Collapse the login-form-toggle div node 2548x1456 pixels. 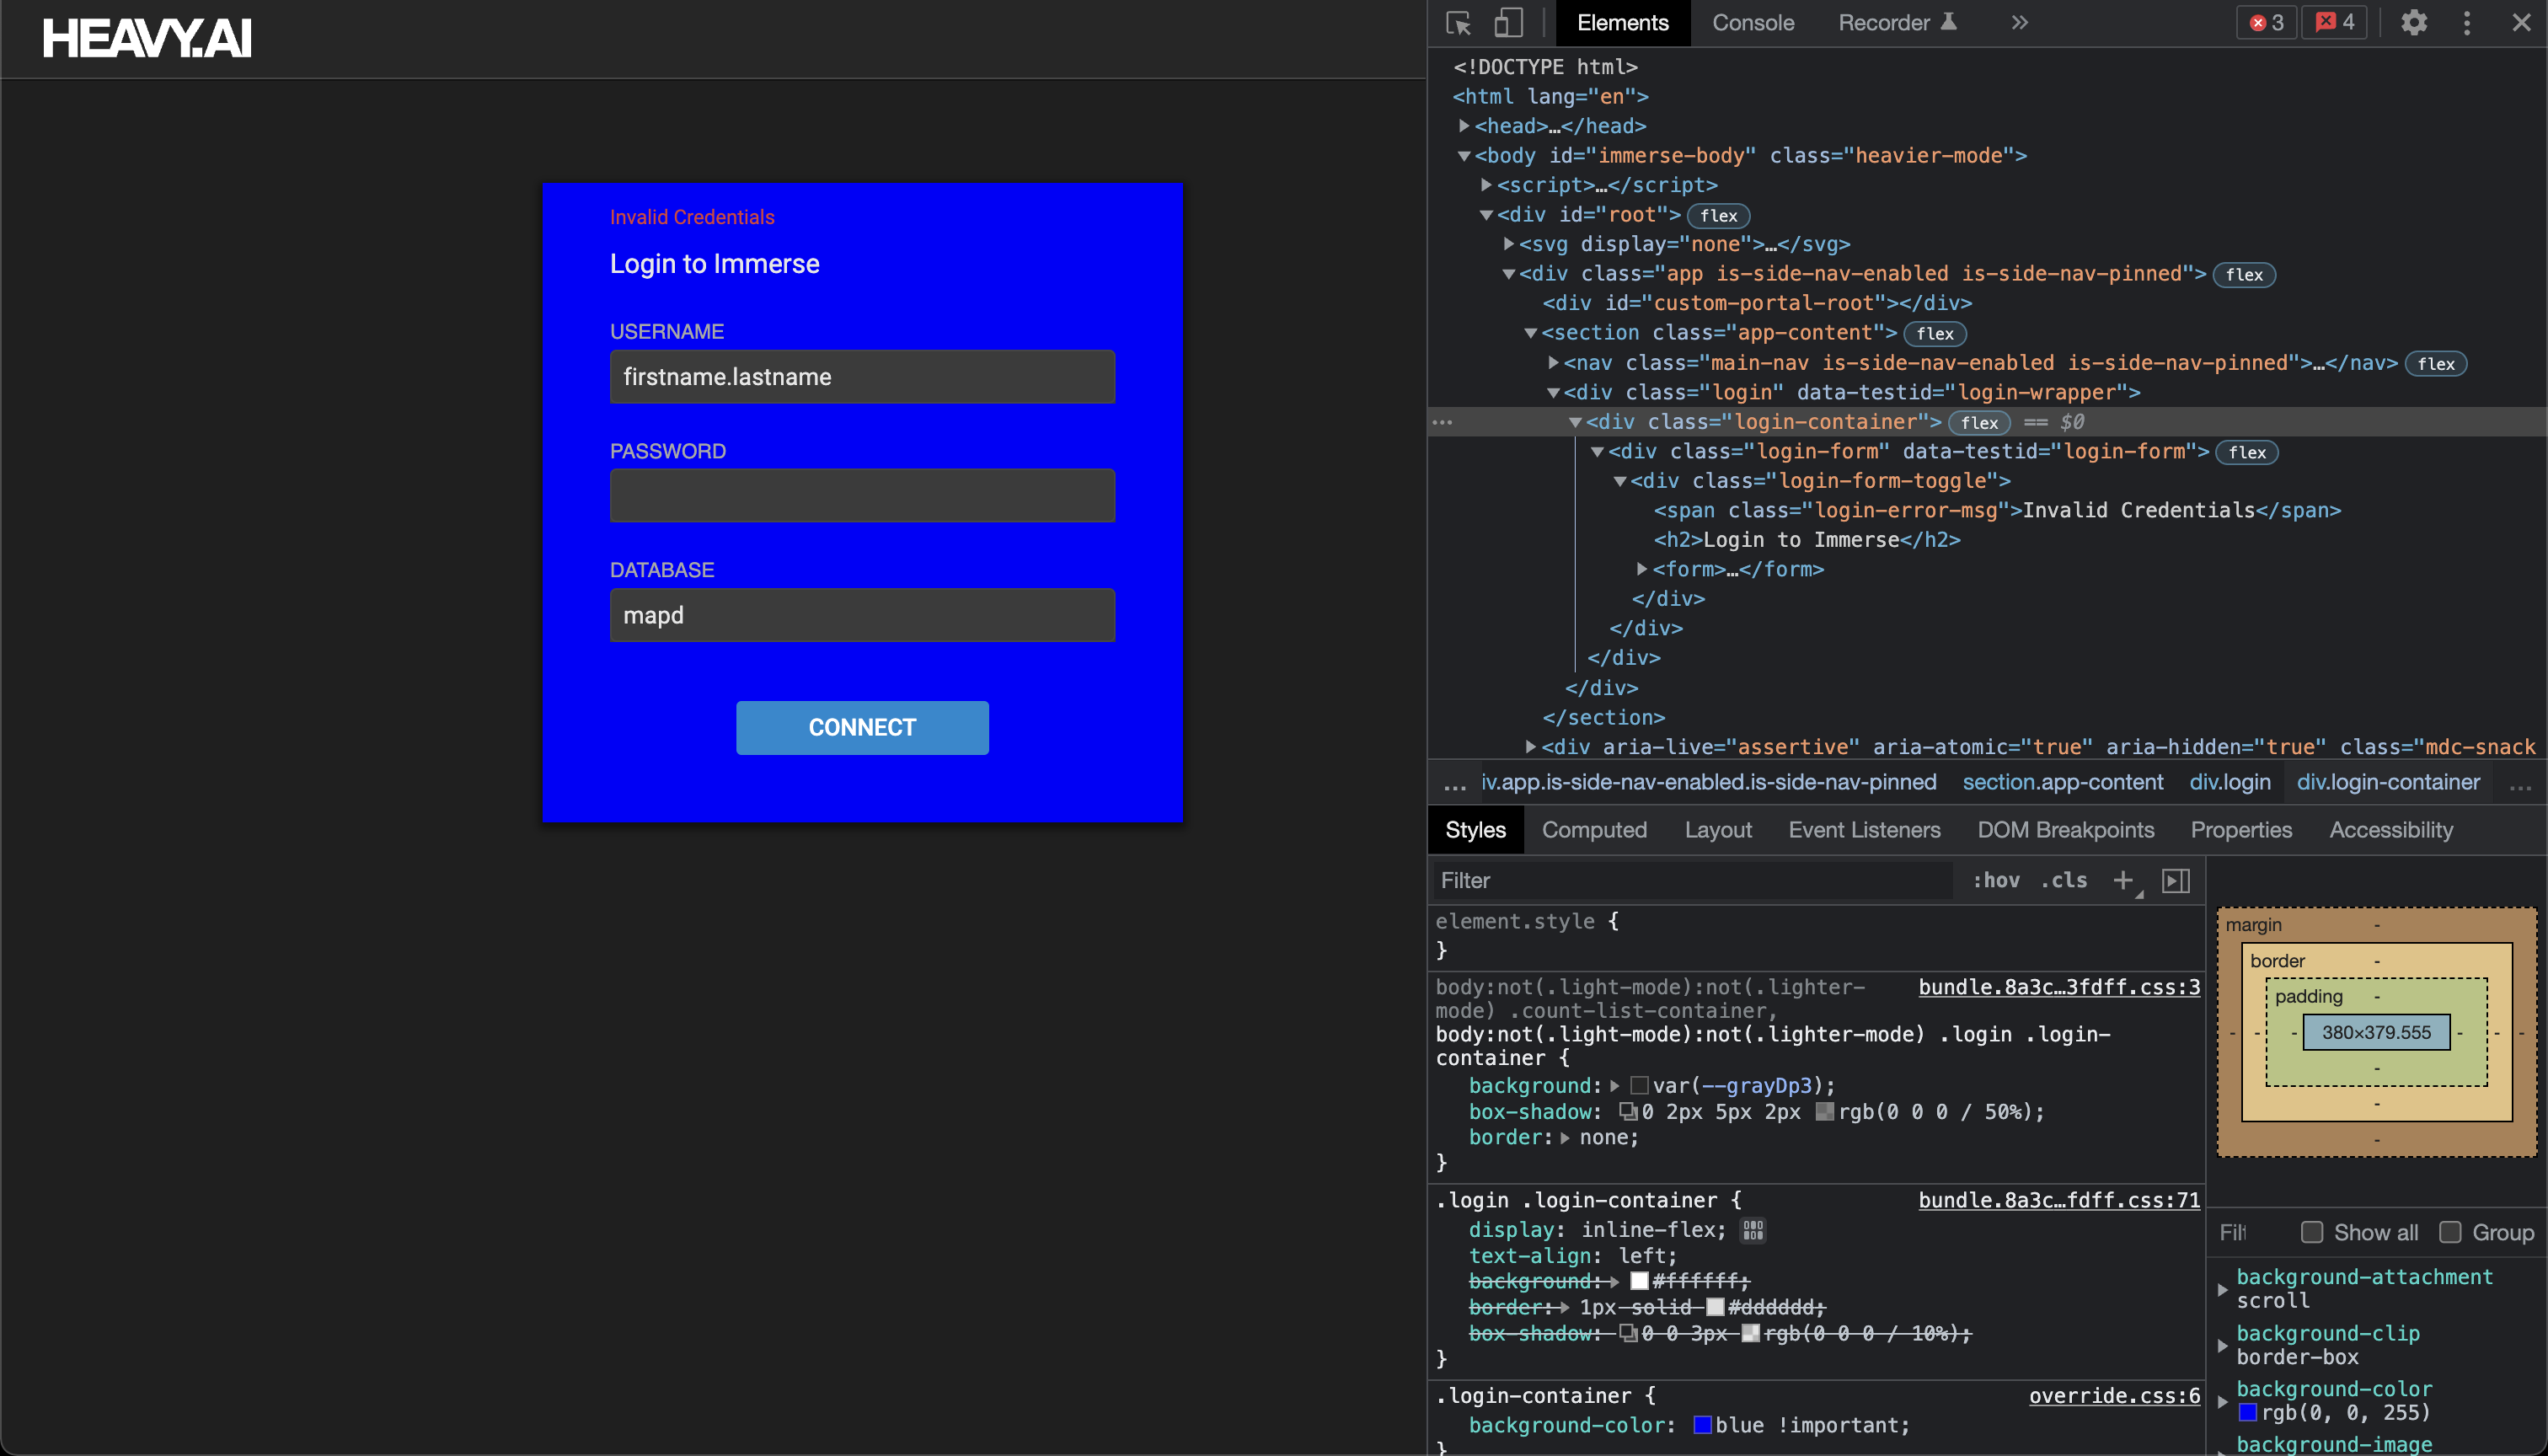(x=1620, y=481)
